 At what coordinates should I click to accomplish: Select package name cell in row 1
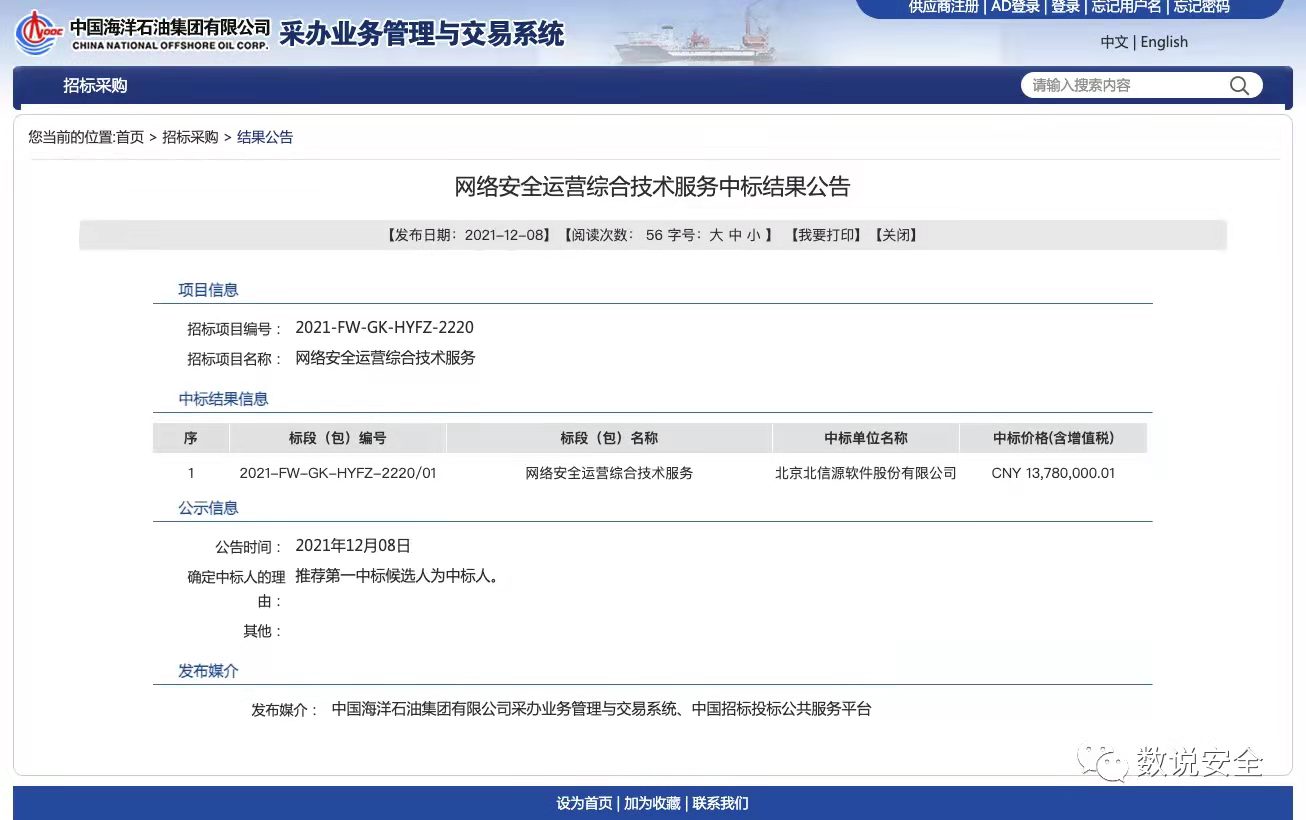[x=609, y=473]
